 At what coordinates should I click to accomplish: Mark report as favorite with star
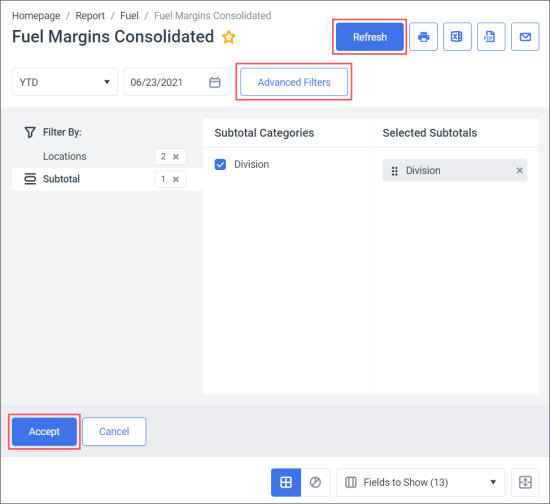click(229, 37)
